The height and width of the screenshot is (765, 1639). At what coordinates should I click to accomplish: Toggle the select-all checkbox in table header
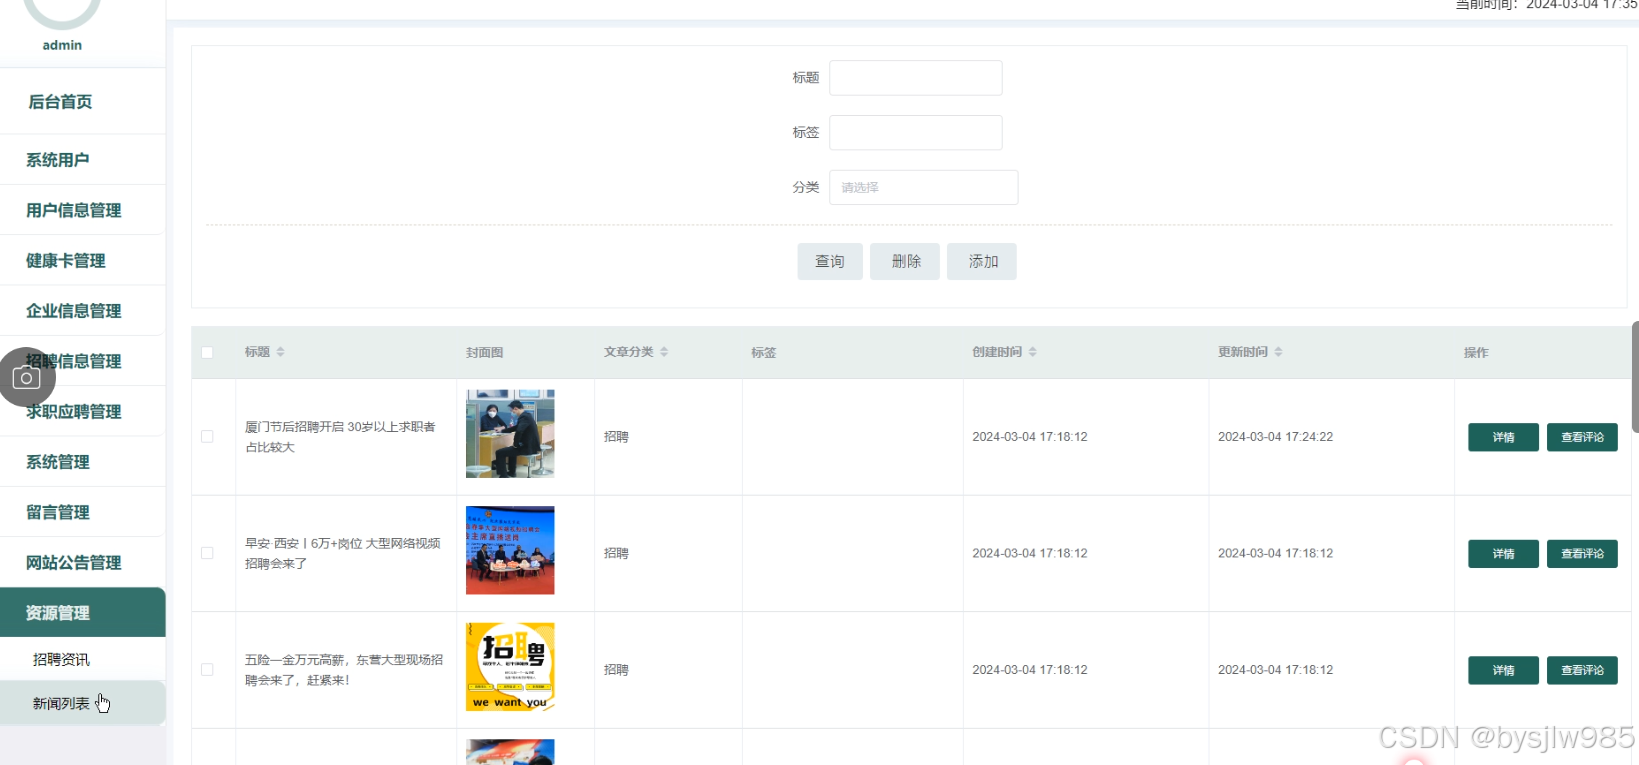click(207, 352)
